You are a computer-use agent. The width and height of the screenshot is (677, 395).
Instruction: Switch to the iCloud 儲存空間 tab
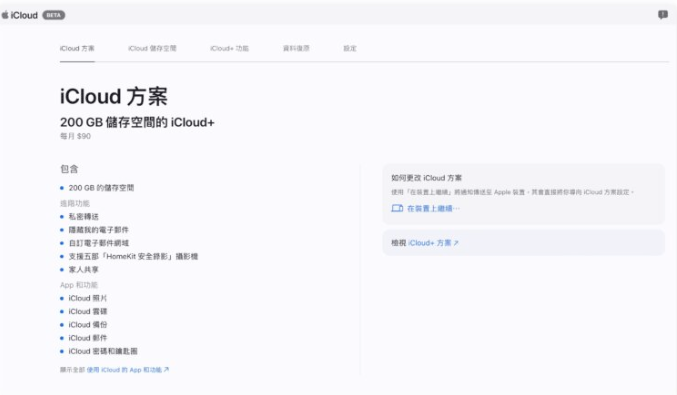[152, 48]
